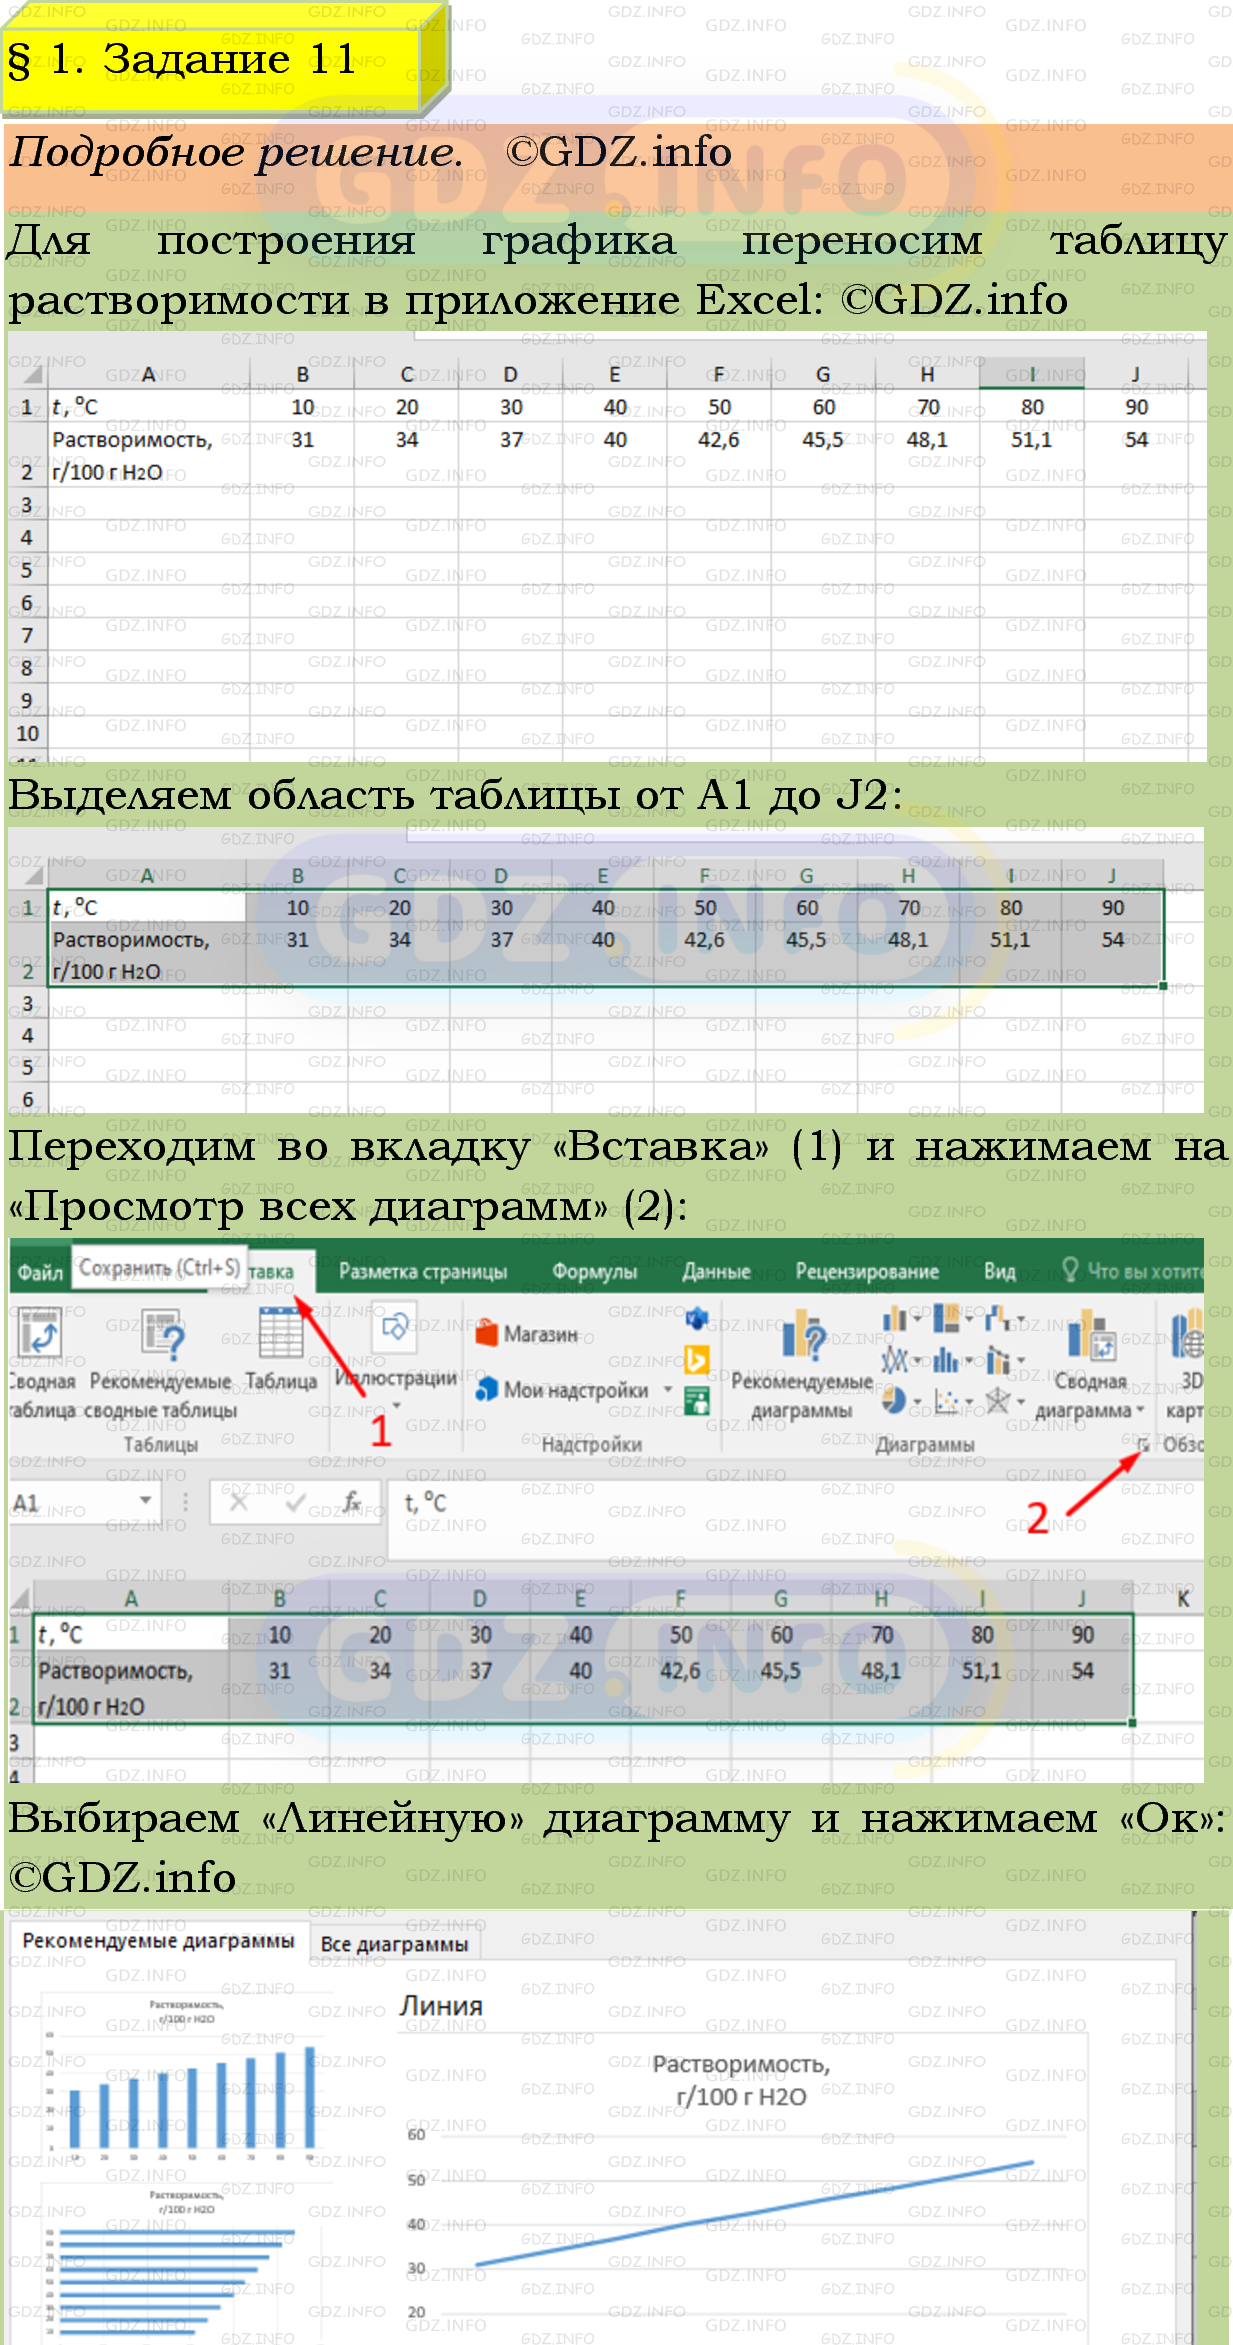Open the Магазин add-ins store

tap(527, 1334)
